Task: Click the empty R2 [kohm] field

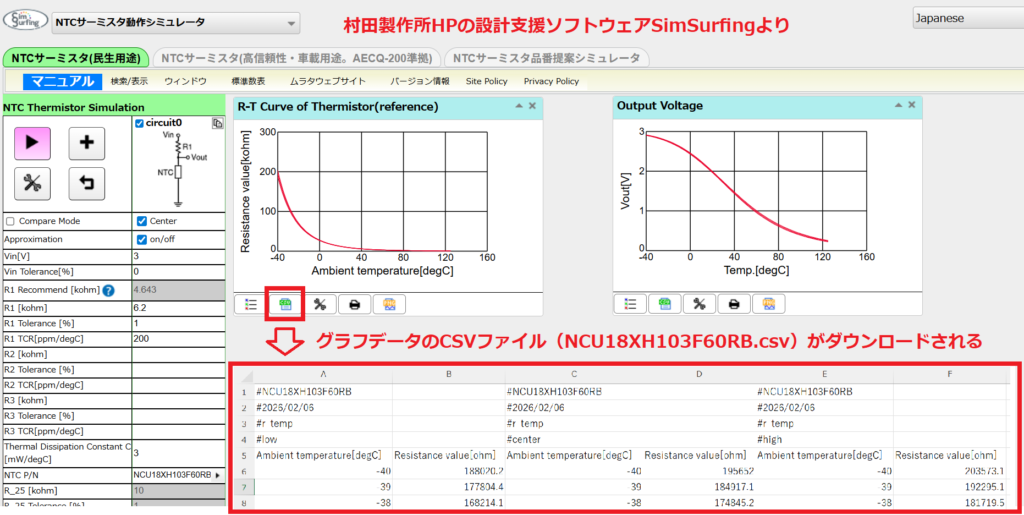Action: (x=178, y=354)
